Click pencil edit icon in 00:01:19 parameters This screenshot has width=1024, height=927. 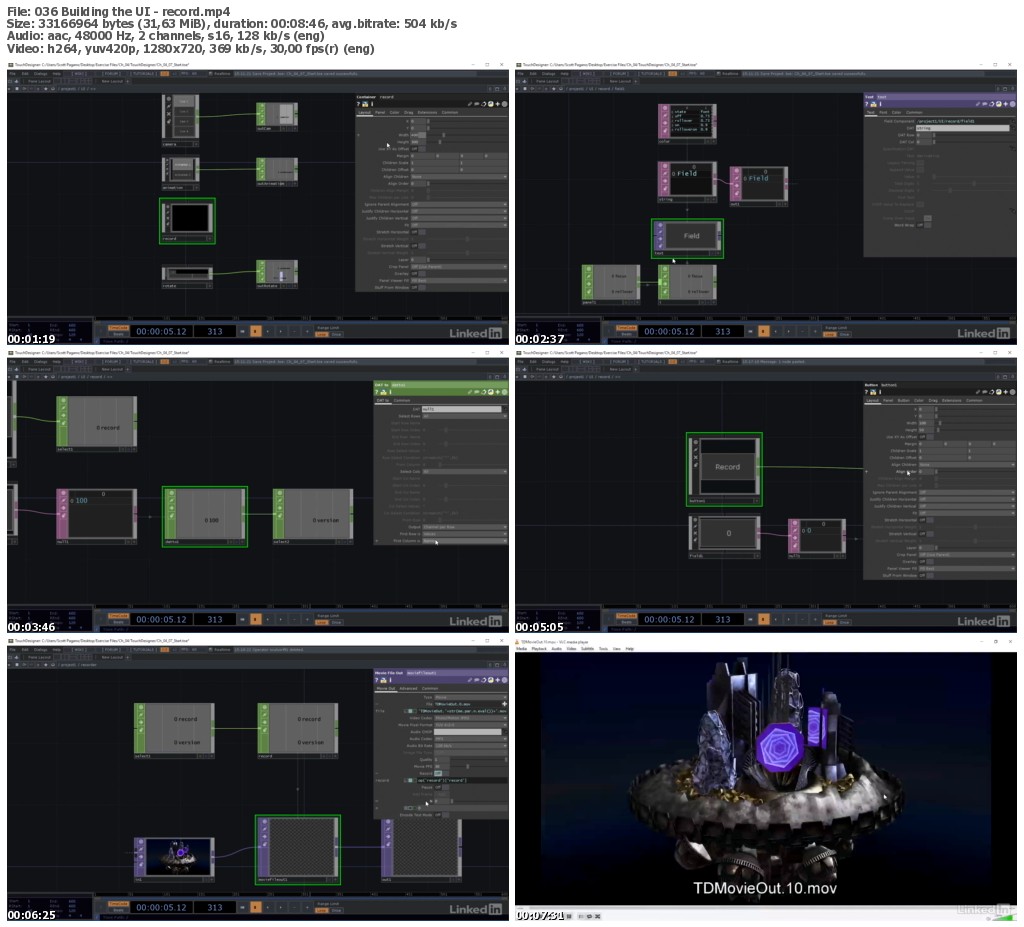click(x=470, y=104)
